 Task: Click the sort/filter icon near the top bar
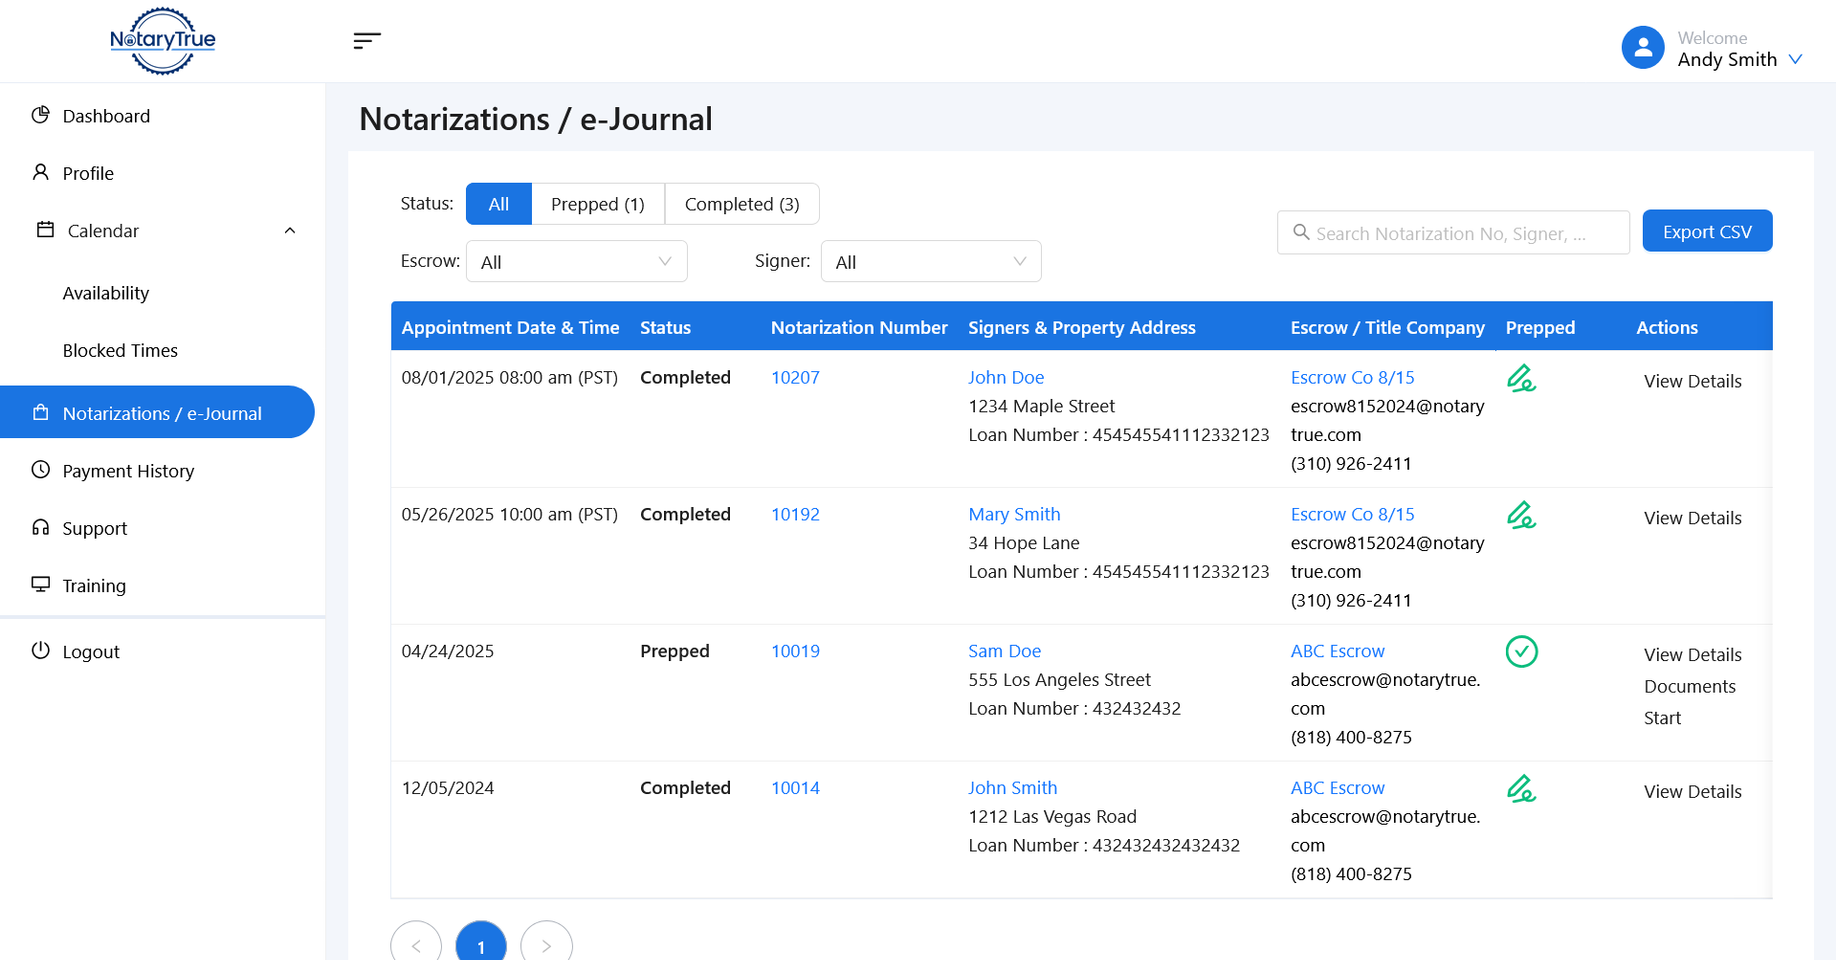click(x=366, y=41)
